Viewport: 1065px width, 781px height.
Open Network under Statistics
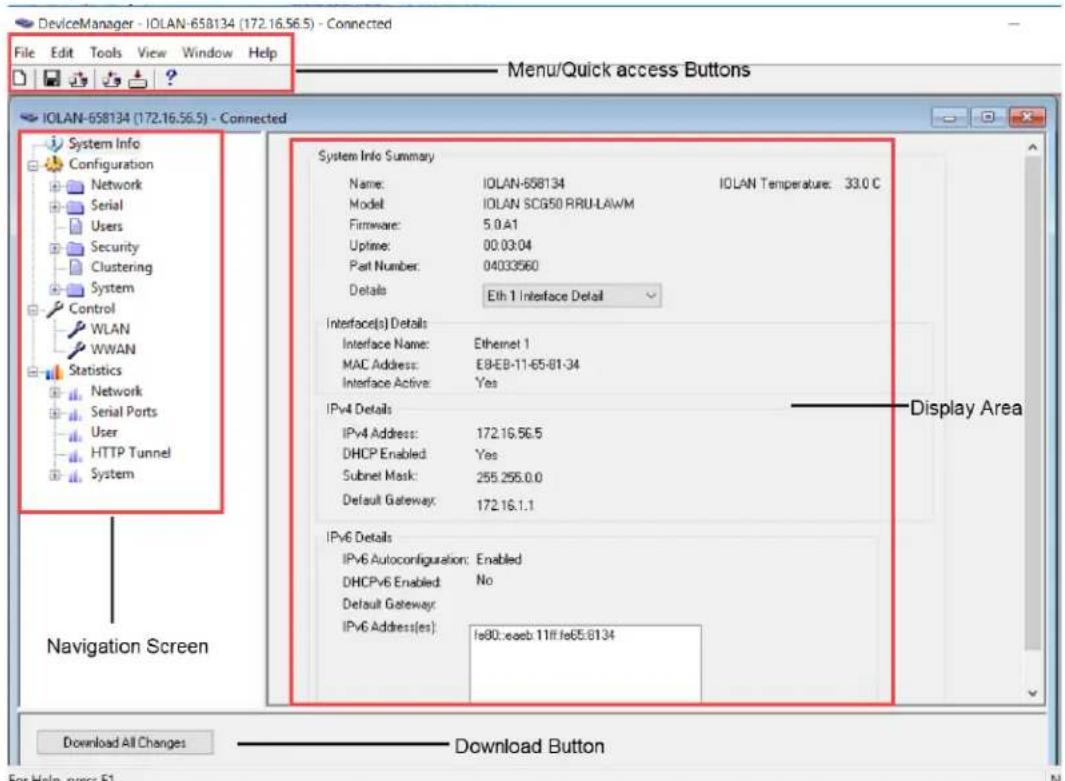point(116,391)
